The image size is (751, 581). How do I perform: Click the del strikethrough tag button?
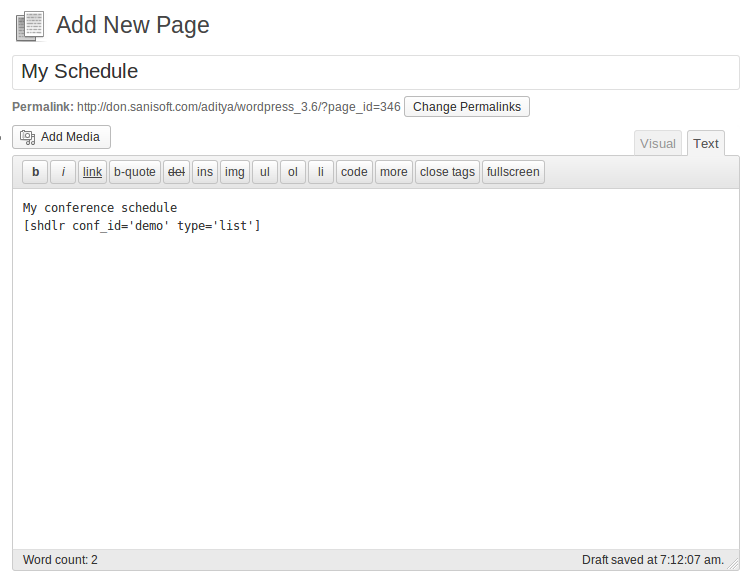pos(176,172)
